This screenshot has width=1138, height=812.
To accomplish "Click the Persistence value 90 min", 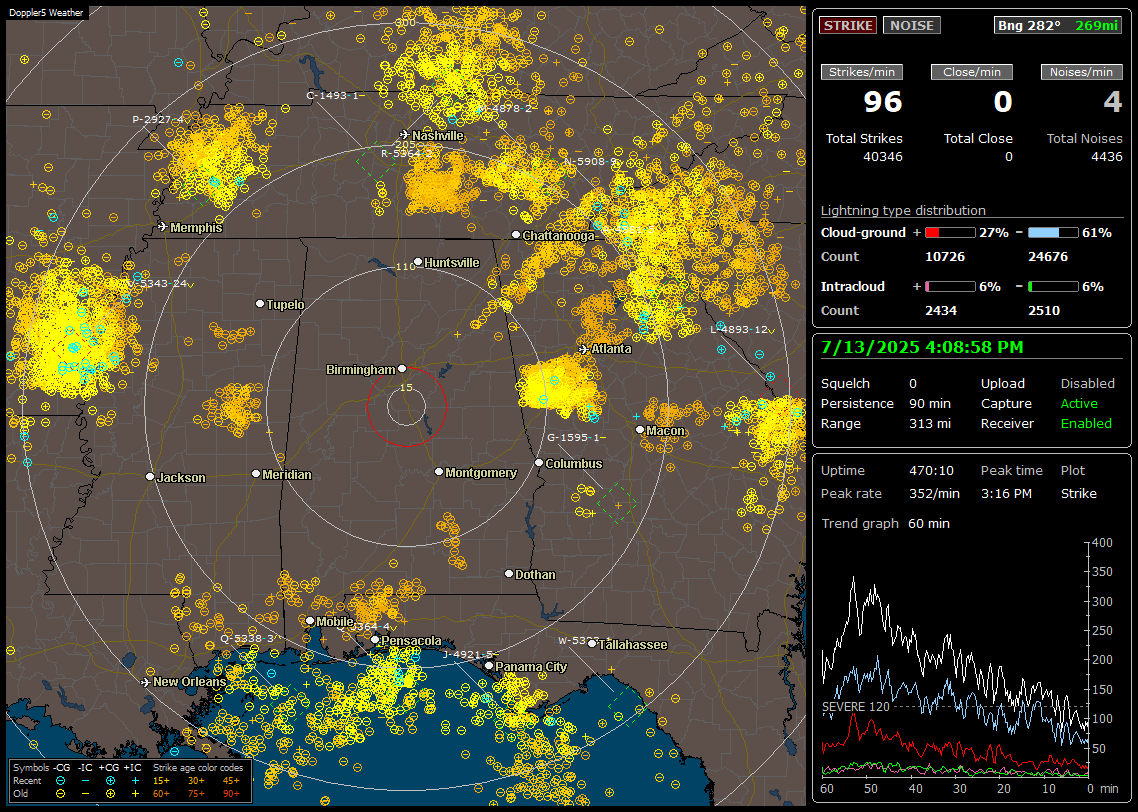I will tap(930, 403).
